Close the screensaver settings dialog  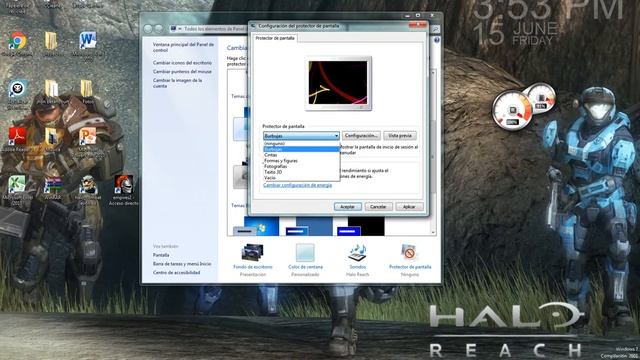point(418,25)
